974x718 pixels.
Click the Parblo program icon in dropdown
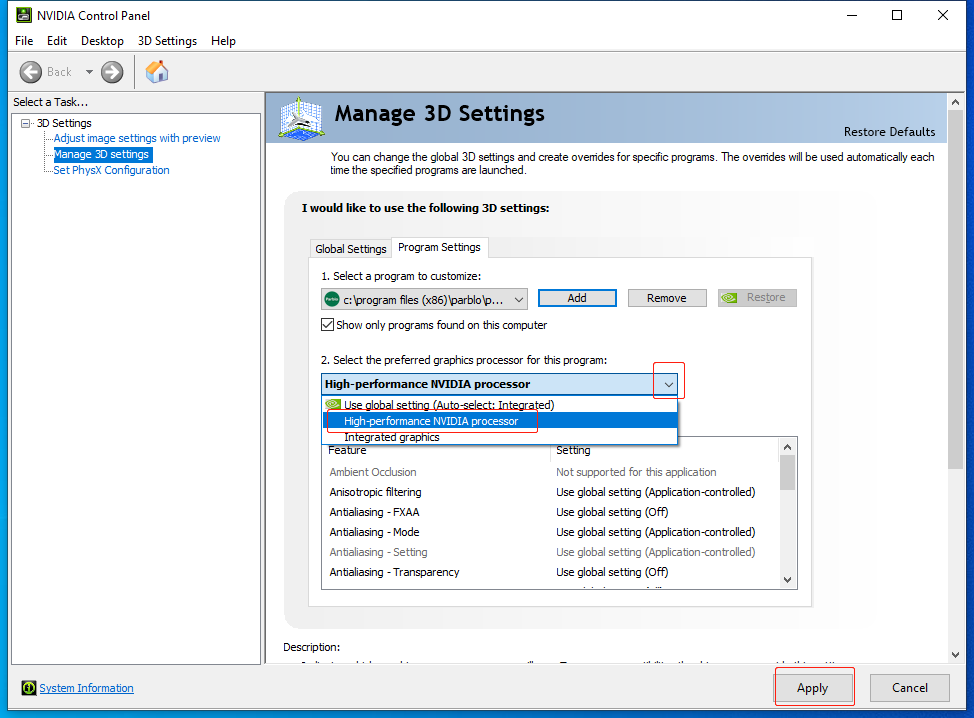[x=332, y=299]
